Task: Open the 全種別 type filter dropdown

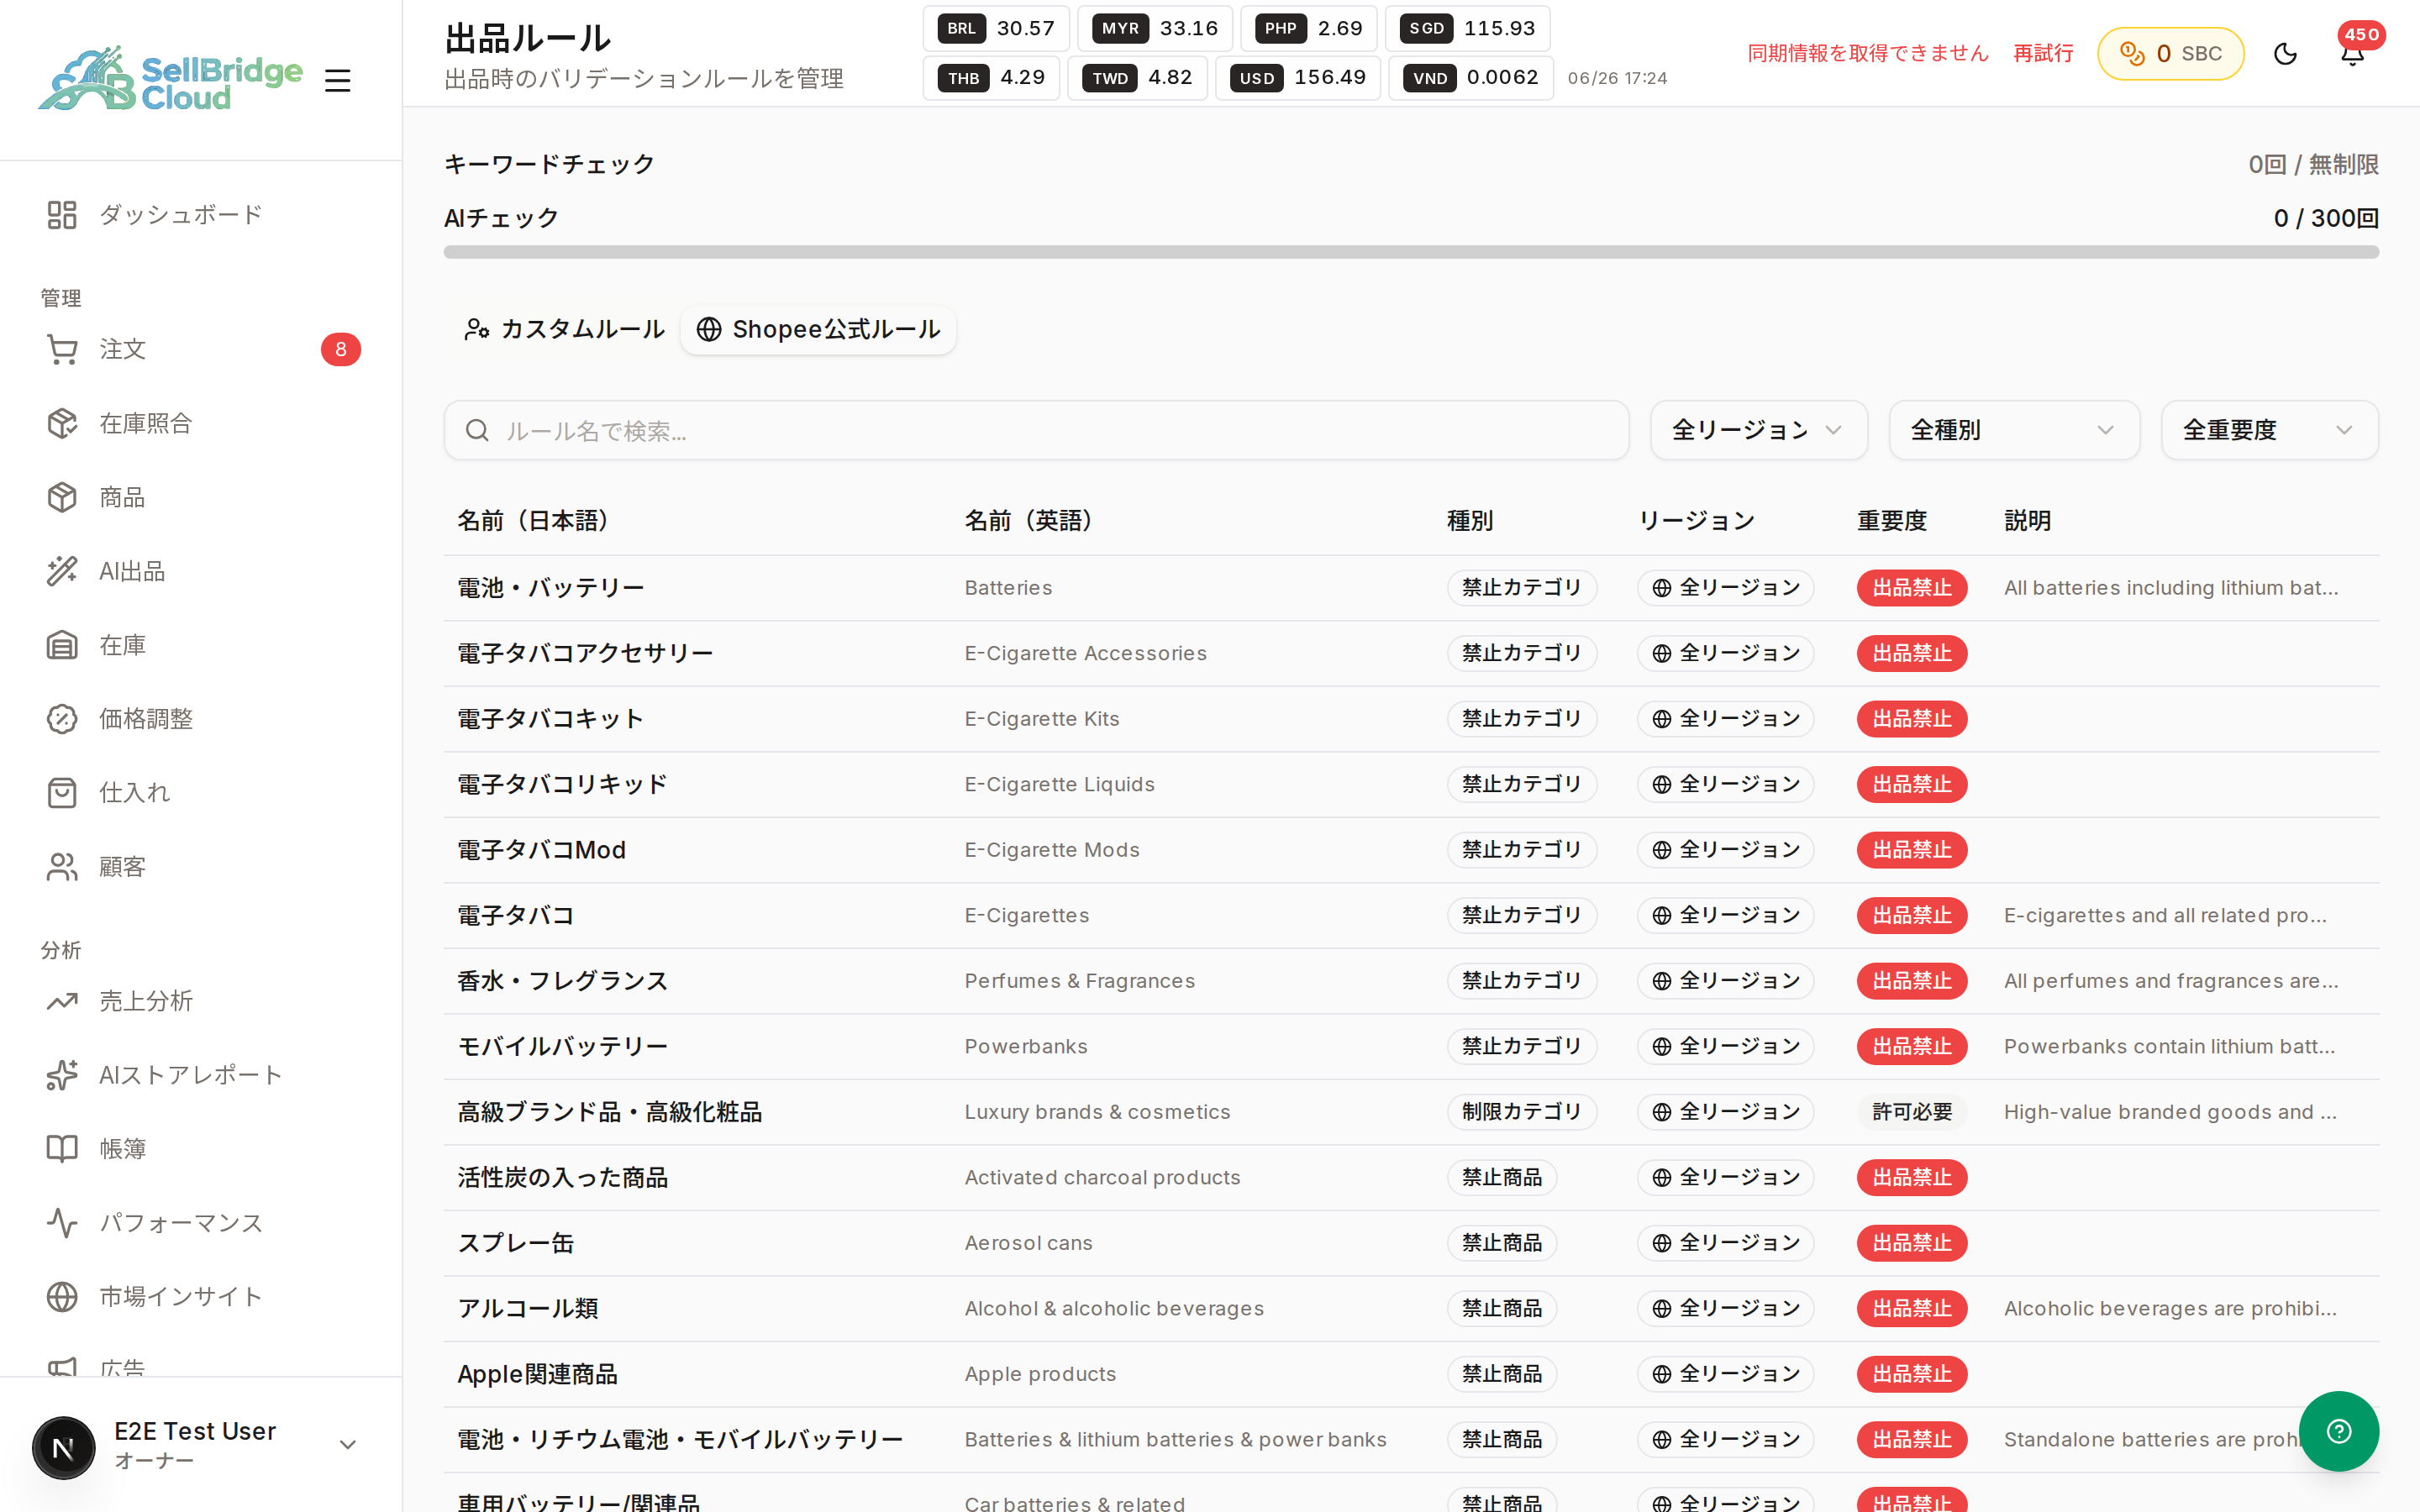Action: click(x=2013, y=430)
